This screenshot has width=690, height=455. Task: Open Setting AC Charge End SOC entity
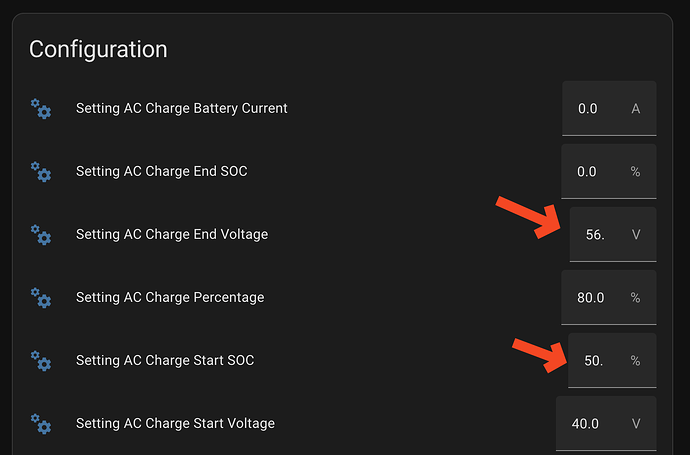(161, 171)
